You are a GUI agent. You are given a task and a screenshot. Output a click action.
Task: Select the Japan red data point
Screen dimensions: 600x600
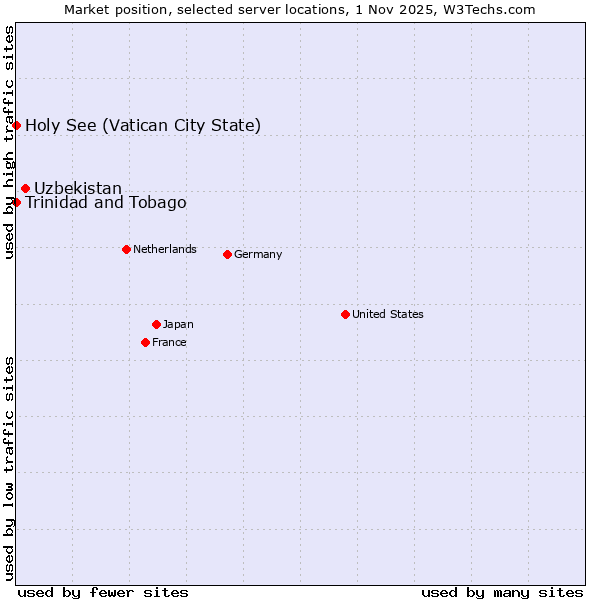156,324
